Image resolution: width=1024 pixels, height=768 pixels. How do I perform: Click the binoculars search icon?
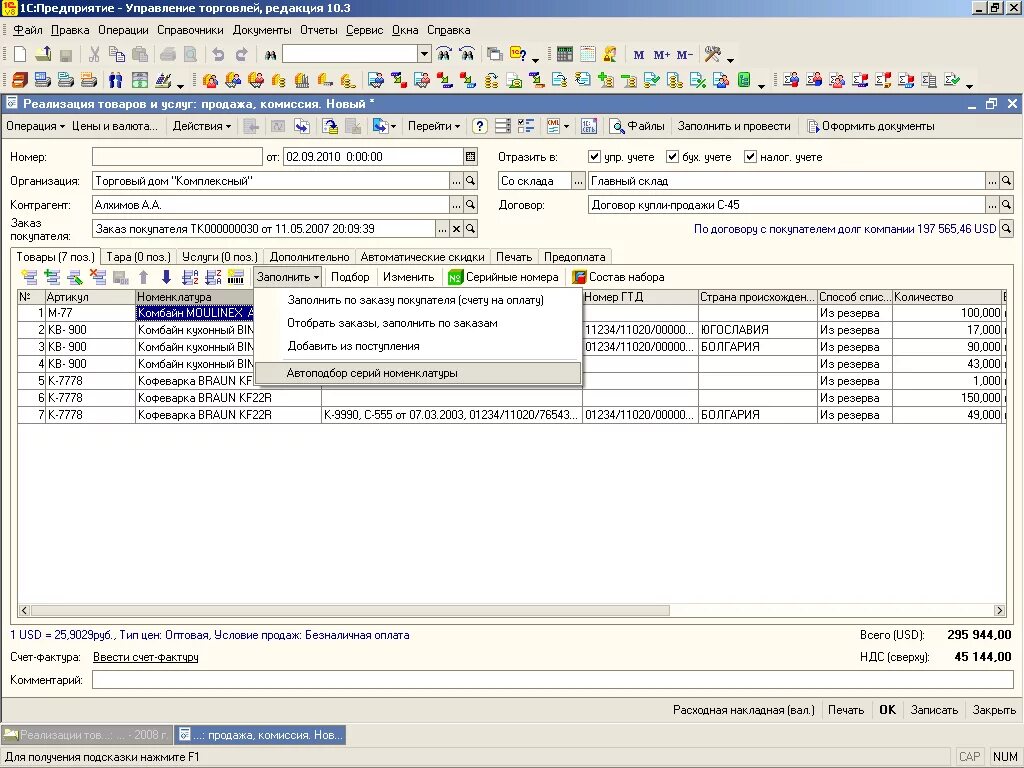(270, 55)
